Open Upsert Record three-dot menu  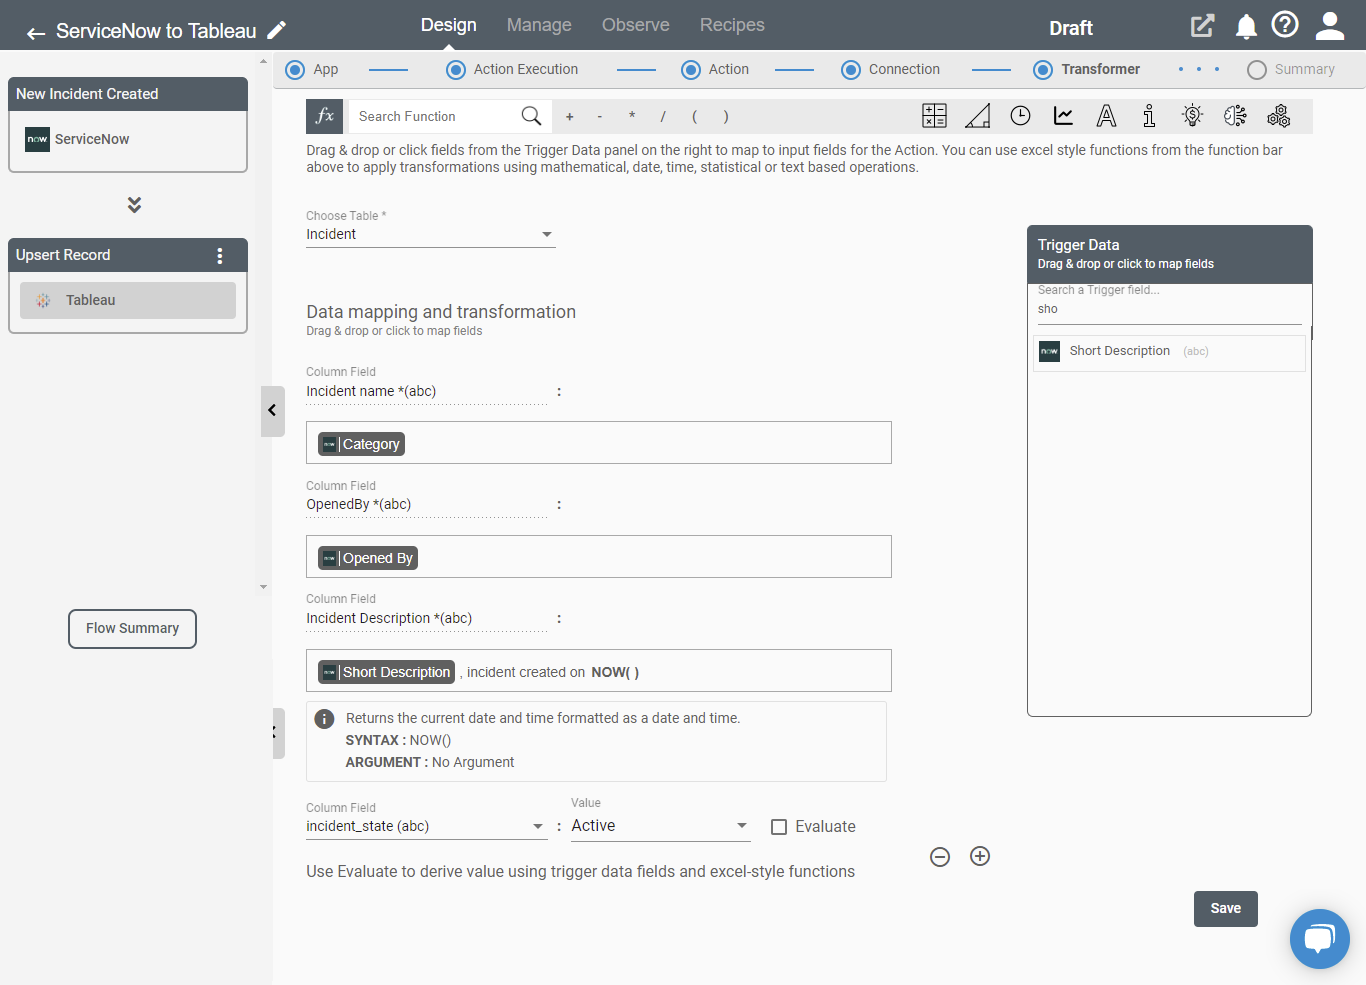click(x=220, y=256)
